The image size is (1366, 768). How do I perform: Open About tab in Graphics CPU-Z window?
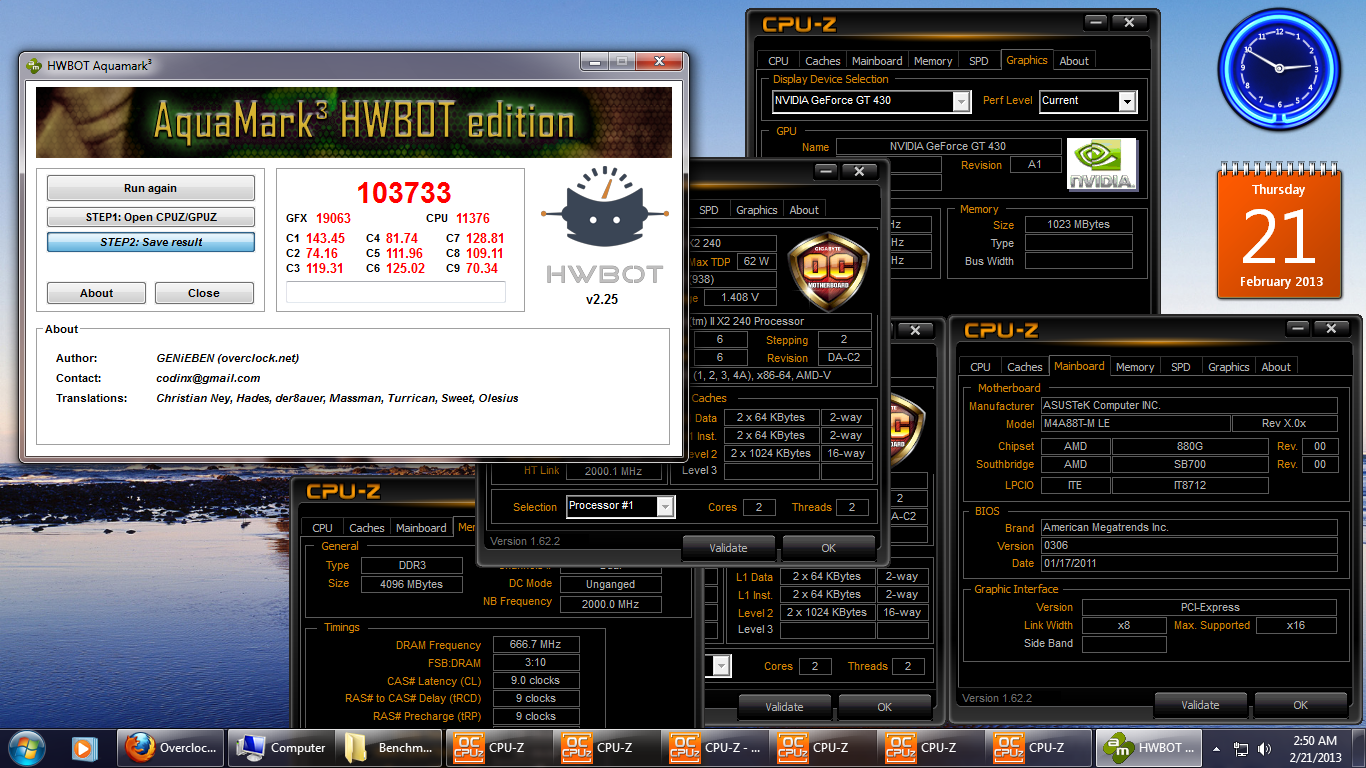pos(1074,61)
